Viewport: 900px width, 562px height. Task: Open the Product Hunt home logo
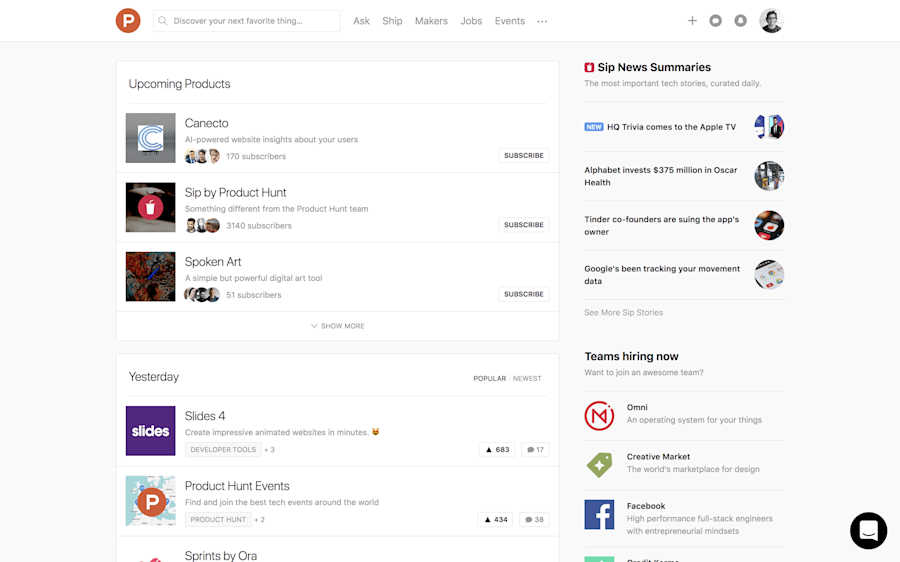point(128,21)
